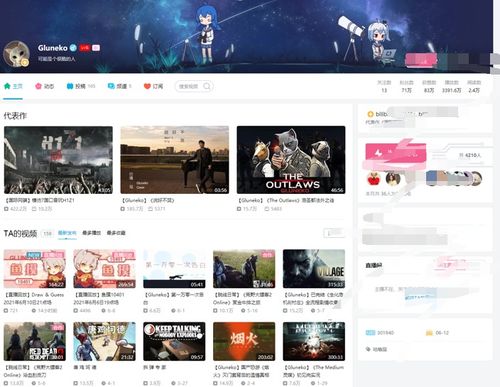500x387 pixels.
Task: Sort videos by 最多收藏
Action: pyautogui.click(x=116, y=233)
